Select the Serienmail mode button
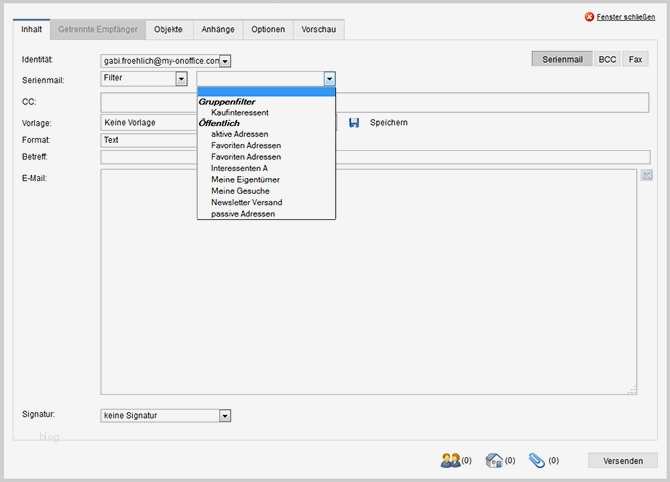This screenshot has height=482, width=670. point(562,59)
